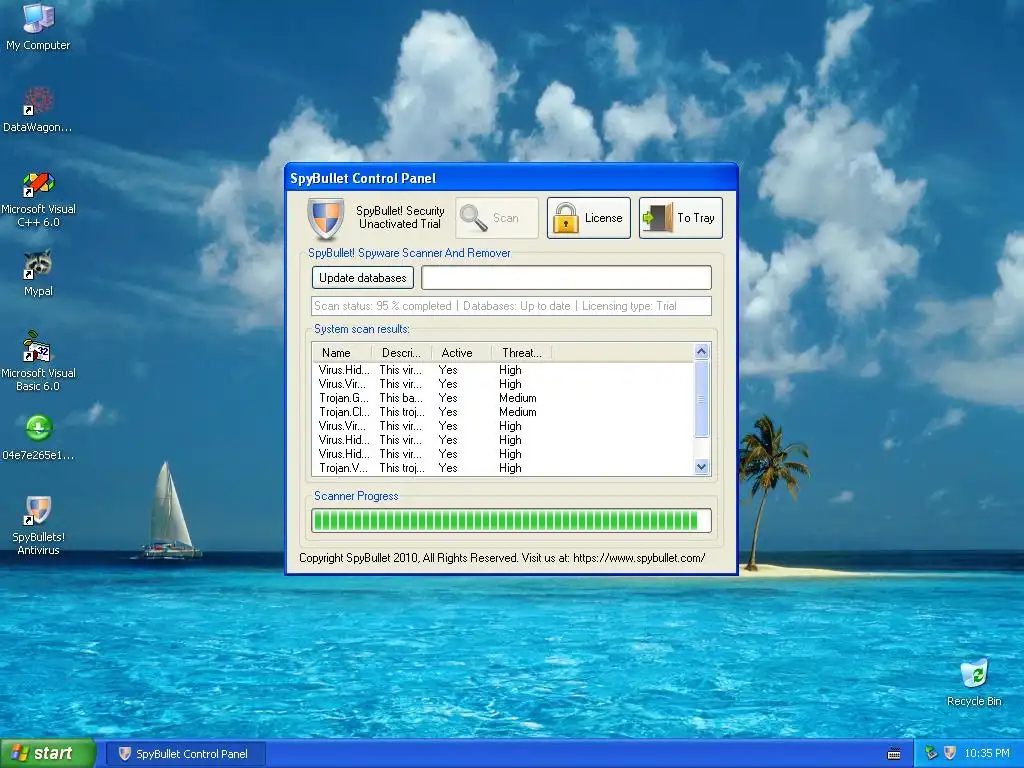This screenshot has height=768, width=1024.
Task: Select the Recycle Bin icon
Action: (974, 682)
